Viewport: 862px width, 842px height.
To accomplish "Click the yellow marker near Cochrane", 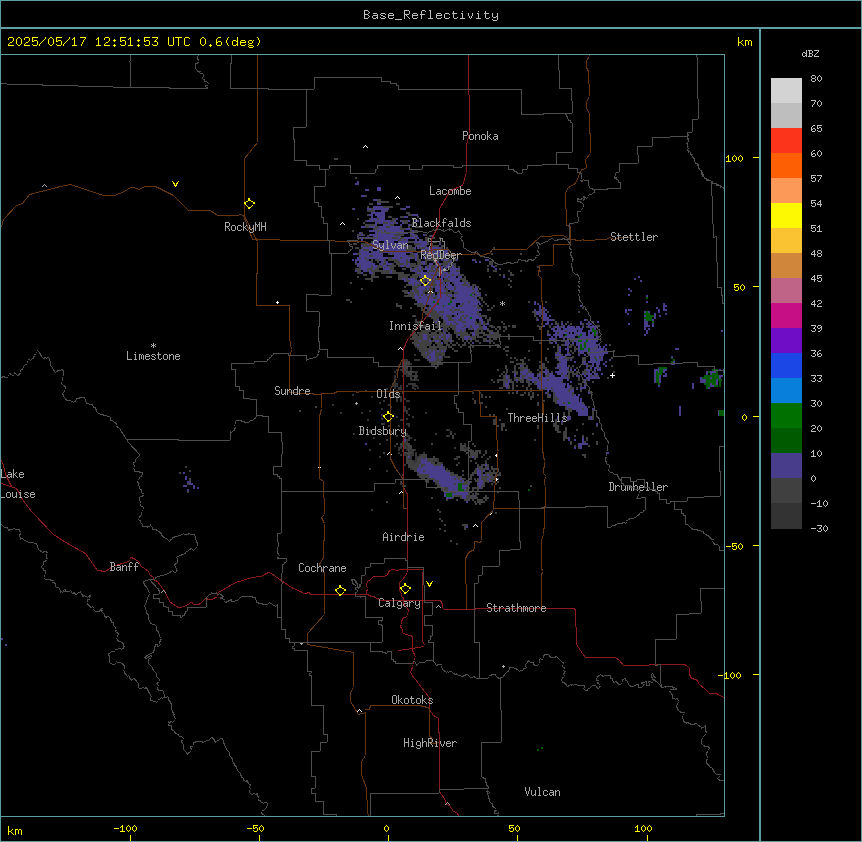I will [x=340, y=590].
